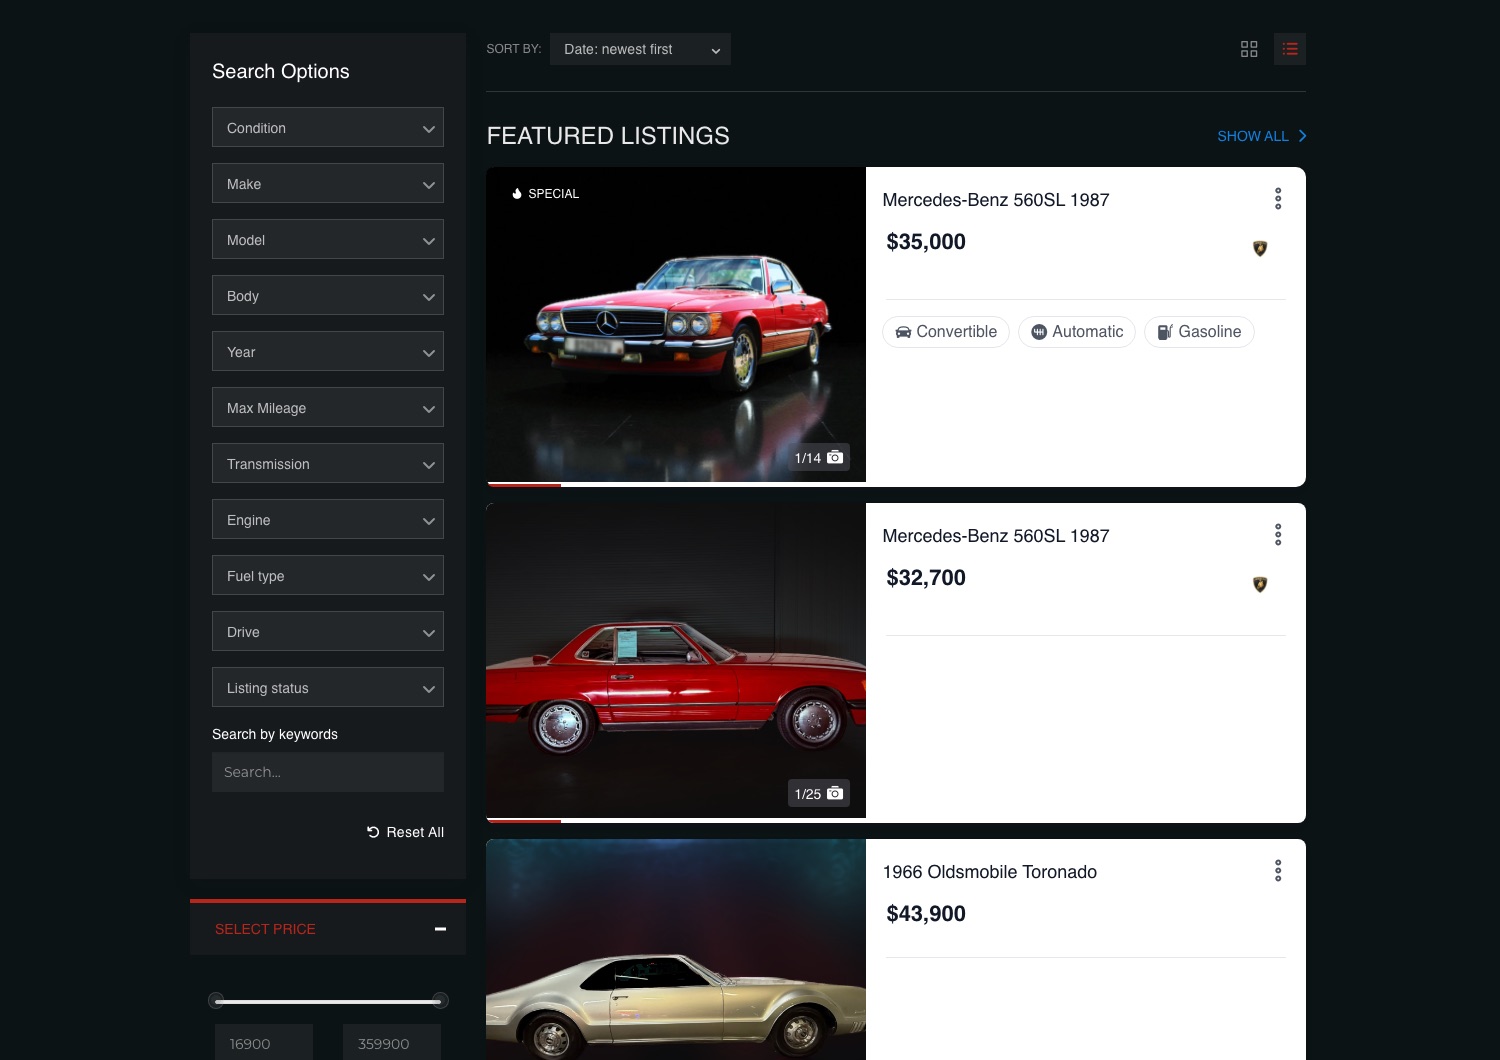This screenshot has width=1500, height=1060.
Task: Open the $35,000 Mercedes-Benz 560SL 1987 title
Action: [x=996, y=200]
